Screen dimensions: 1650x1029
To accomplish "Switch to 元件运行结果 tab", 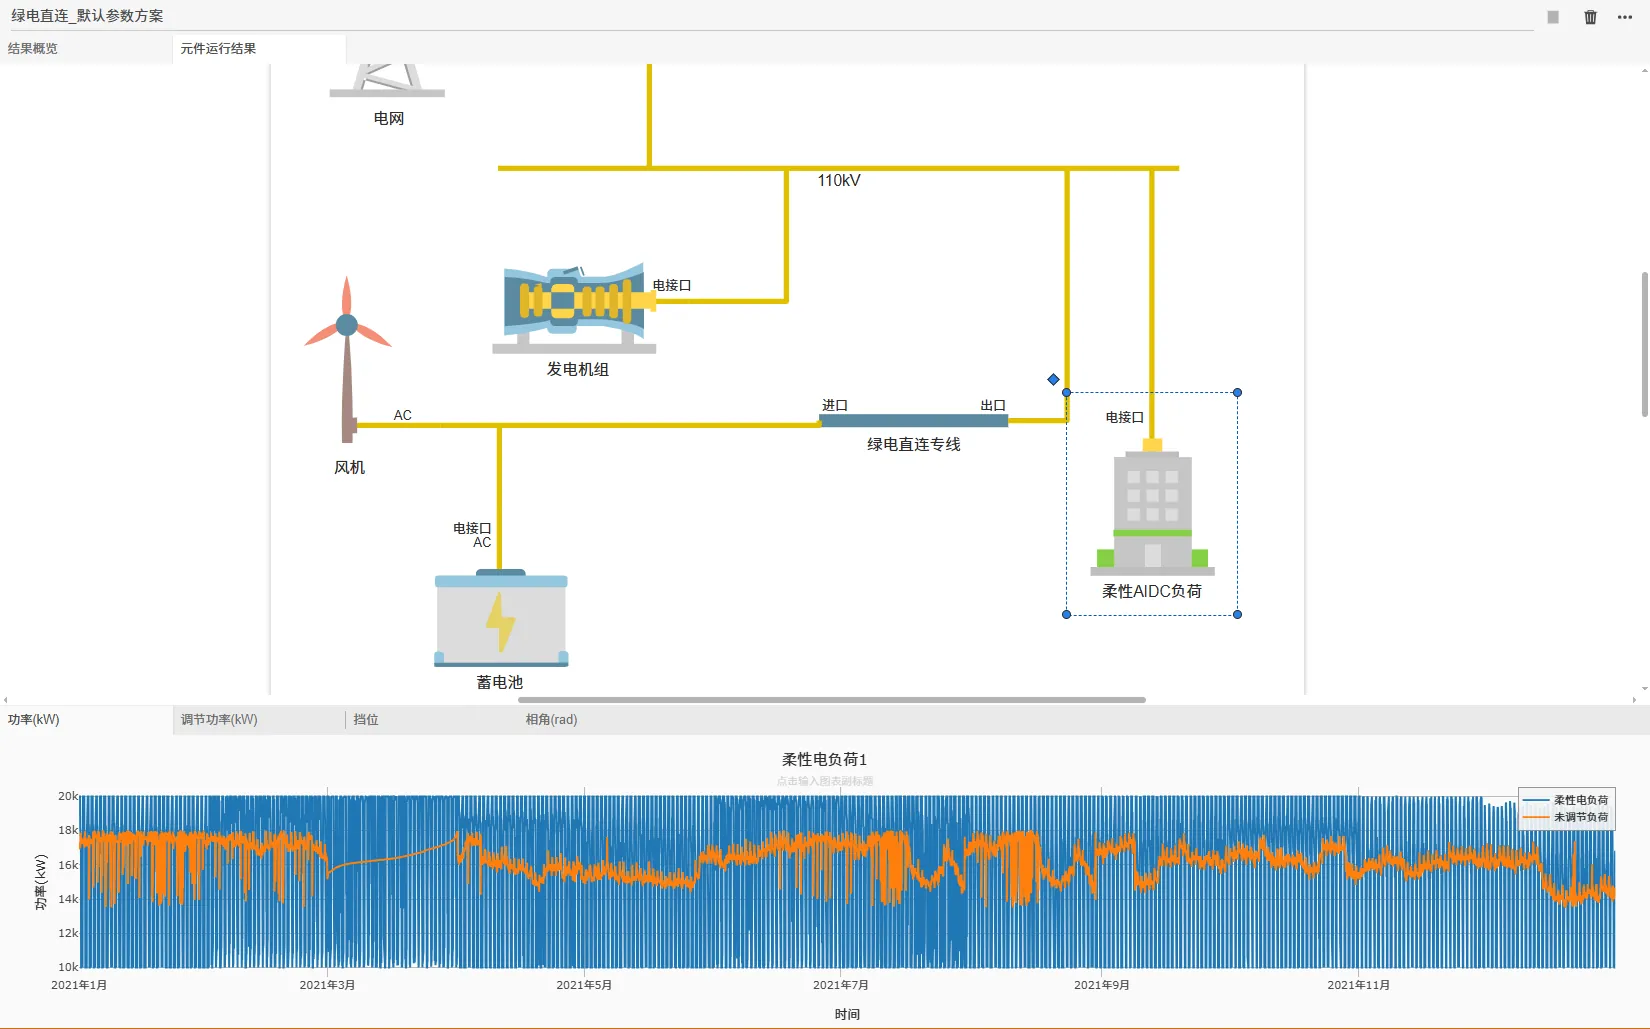I will pyautogui.click(x=218, y=48).
